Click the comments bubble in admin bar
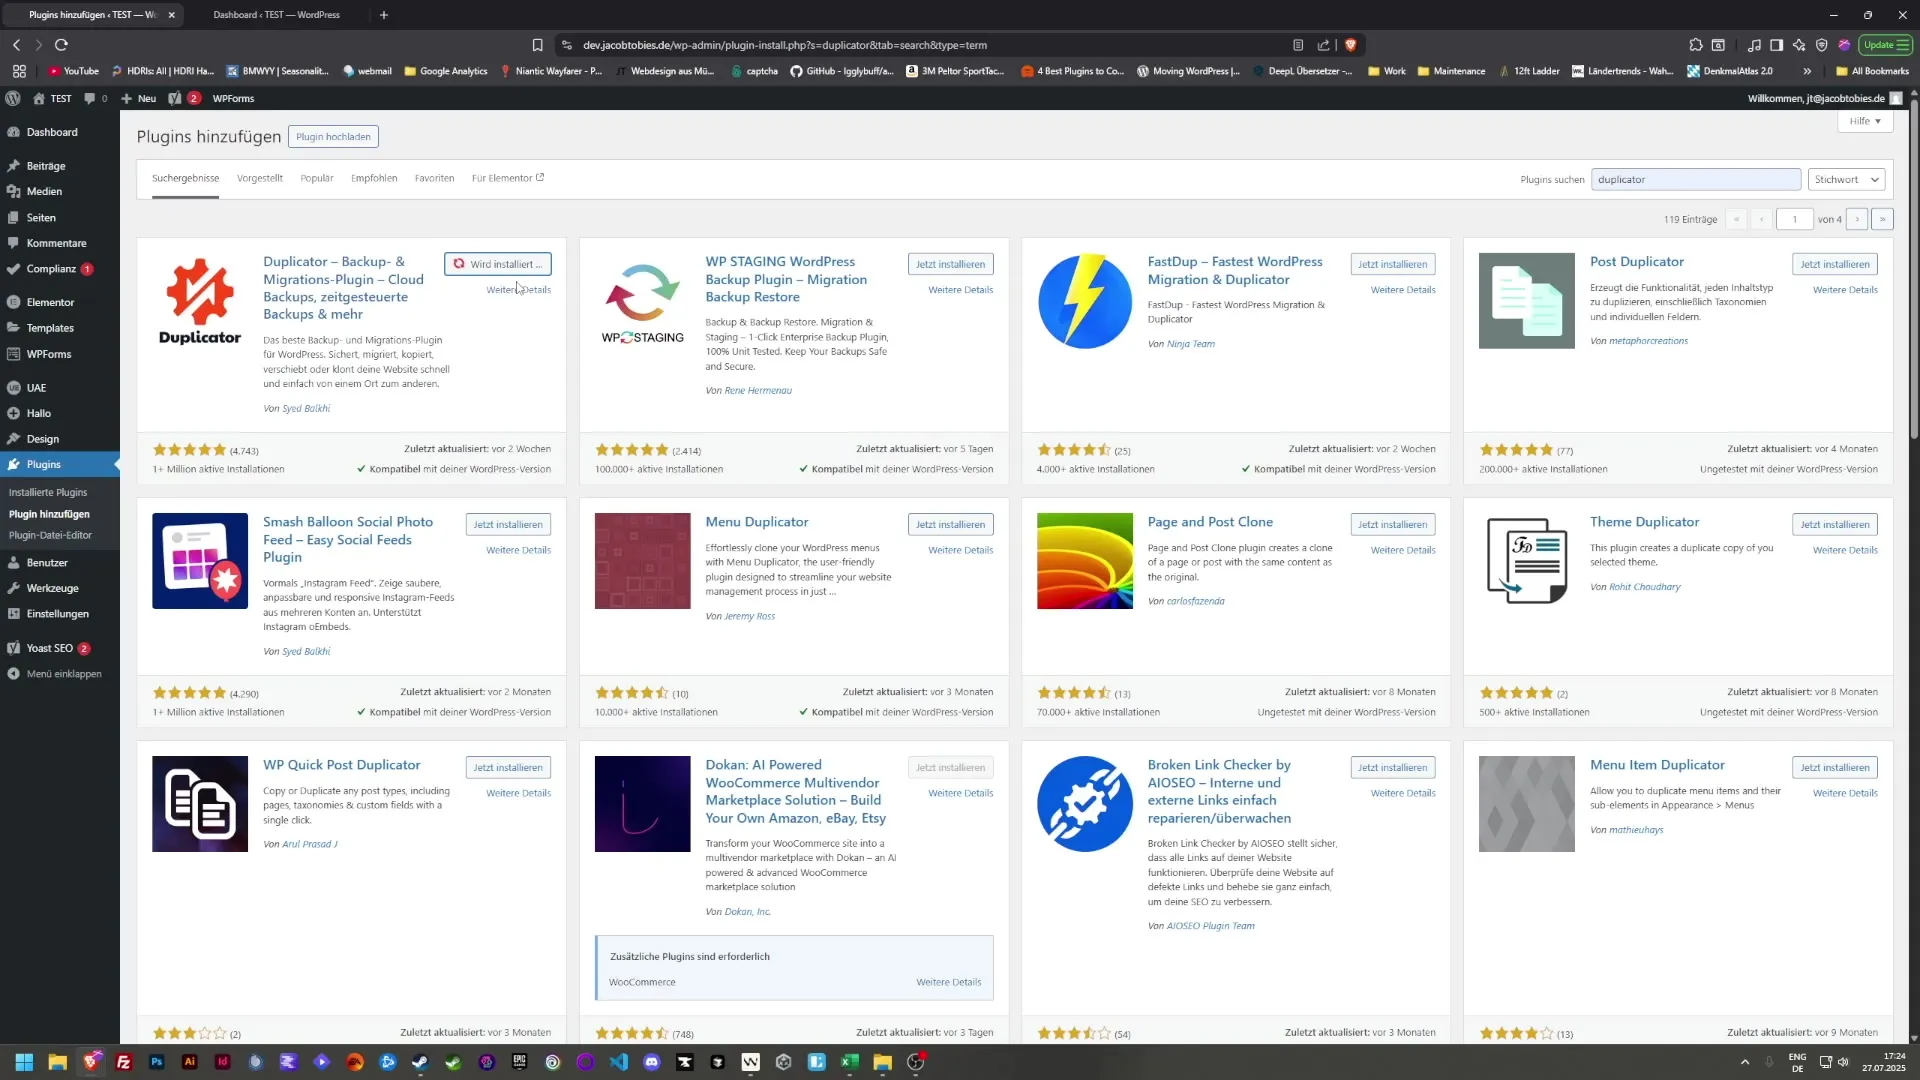Image resolution: width=1920 pixels, height=1080 pixels. (x=90, y=98)
